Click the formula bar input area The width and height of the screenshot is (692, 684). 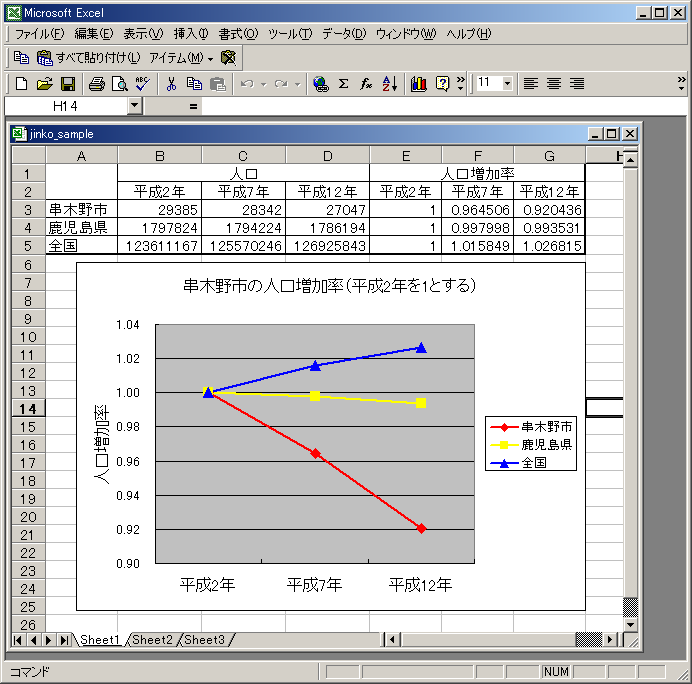tap(444, 106)
